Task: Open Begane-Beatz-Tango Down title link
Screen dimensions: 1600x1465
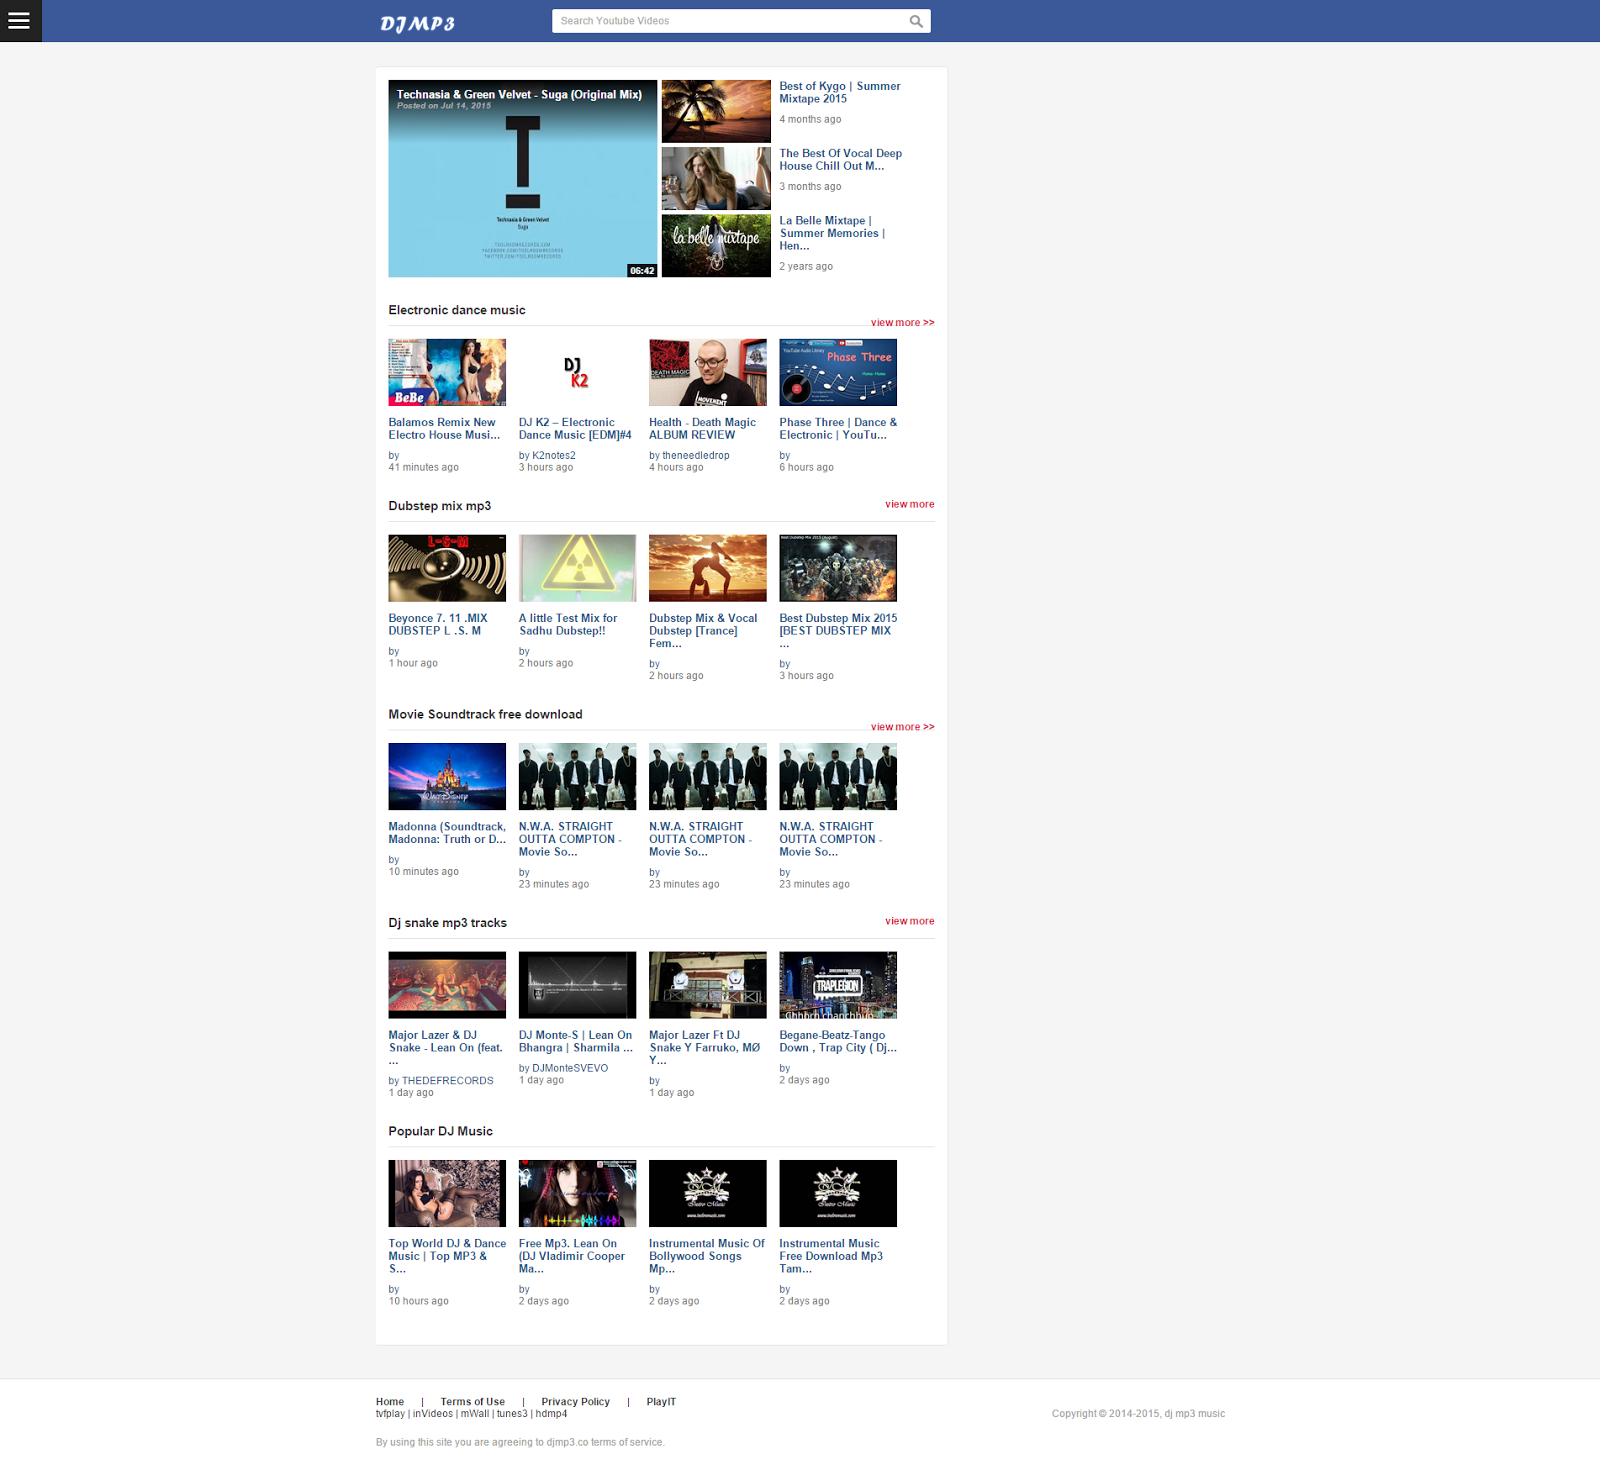Action: tap(838, 1041)
